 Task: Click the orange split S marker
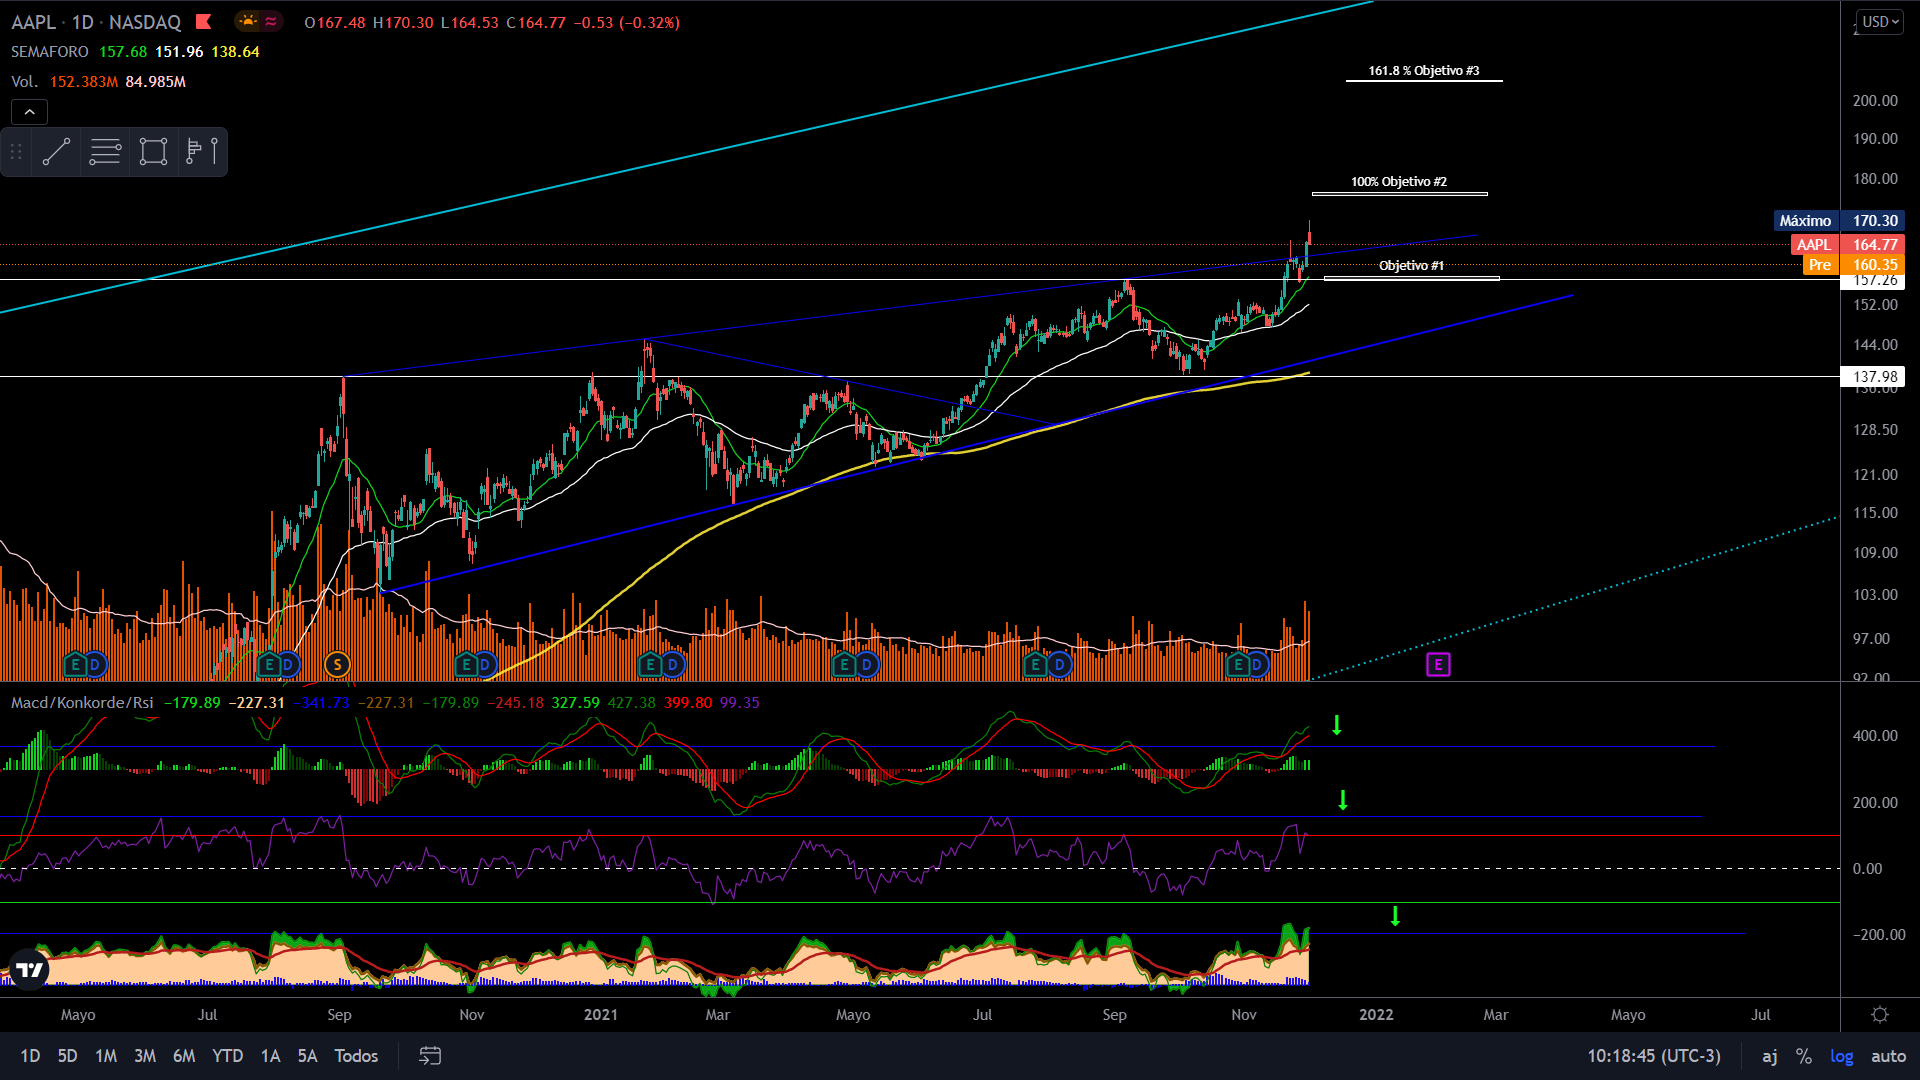pyautogui.click(x=337, y=664)
